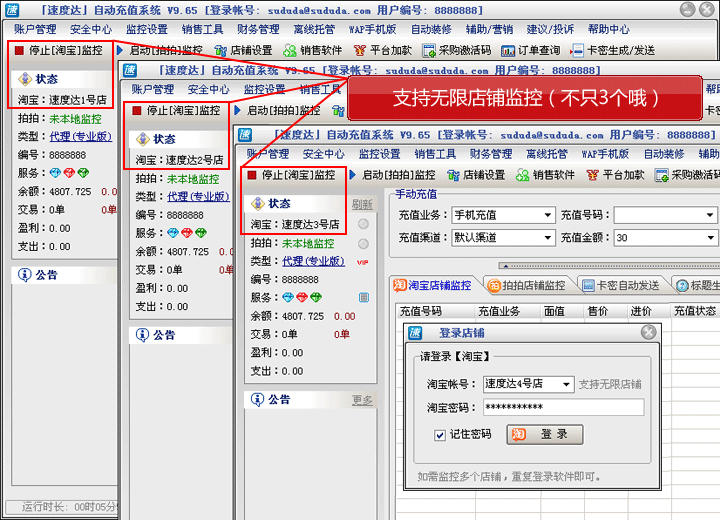
Task: Click 启动[拍拍]监控 in the front window
Action: pos(393,175)
